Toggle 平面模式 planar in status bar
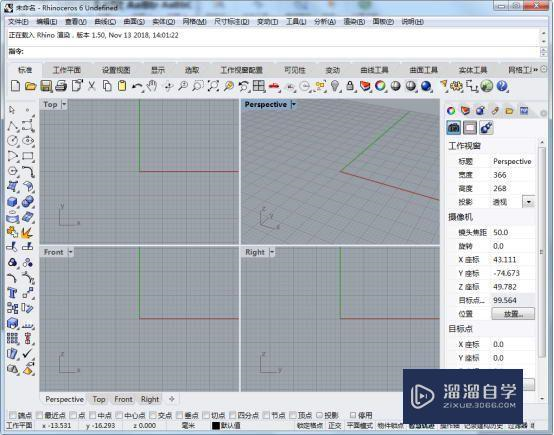554x435 pixels. coord(359,425)
